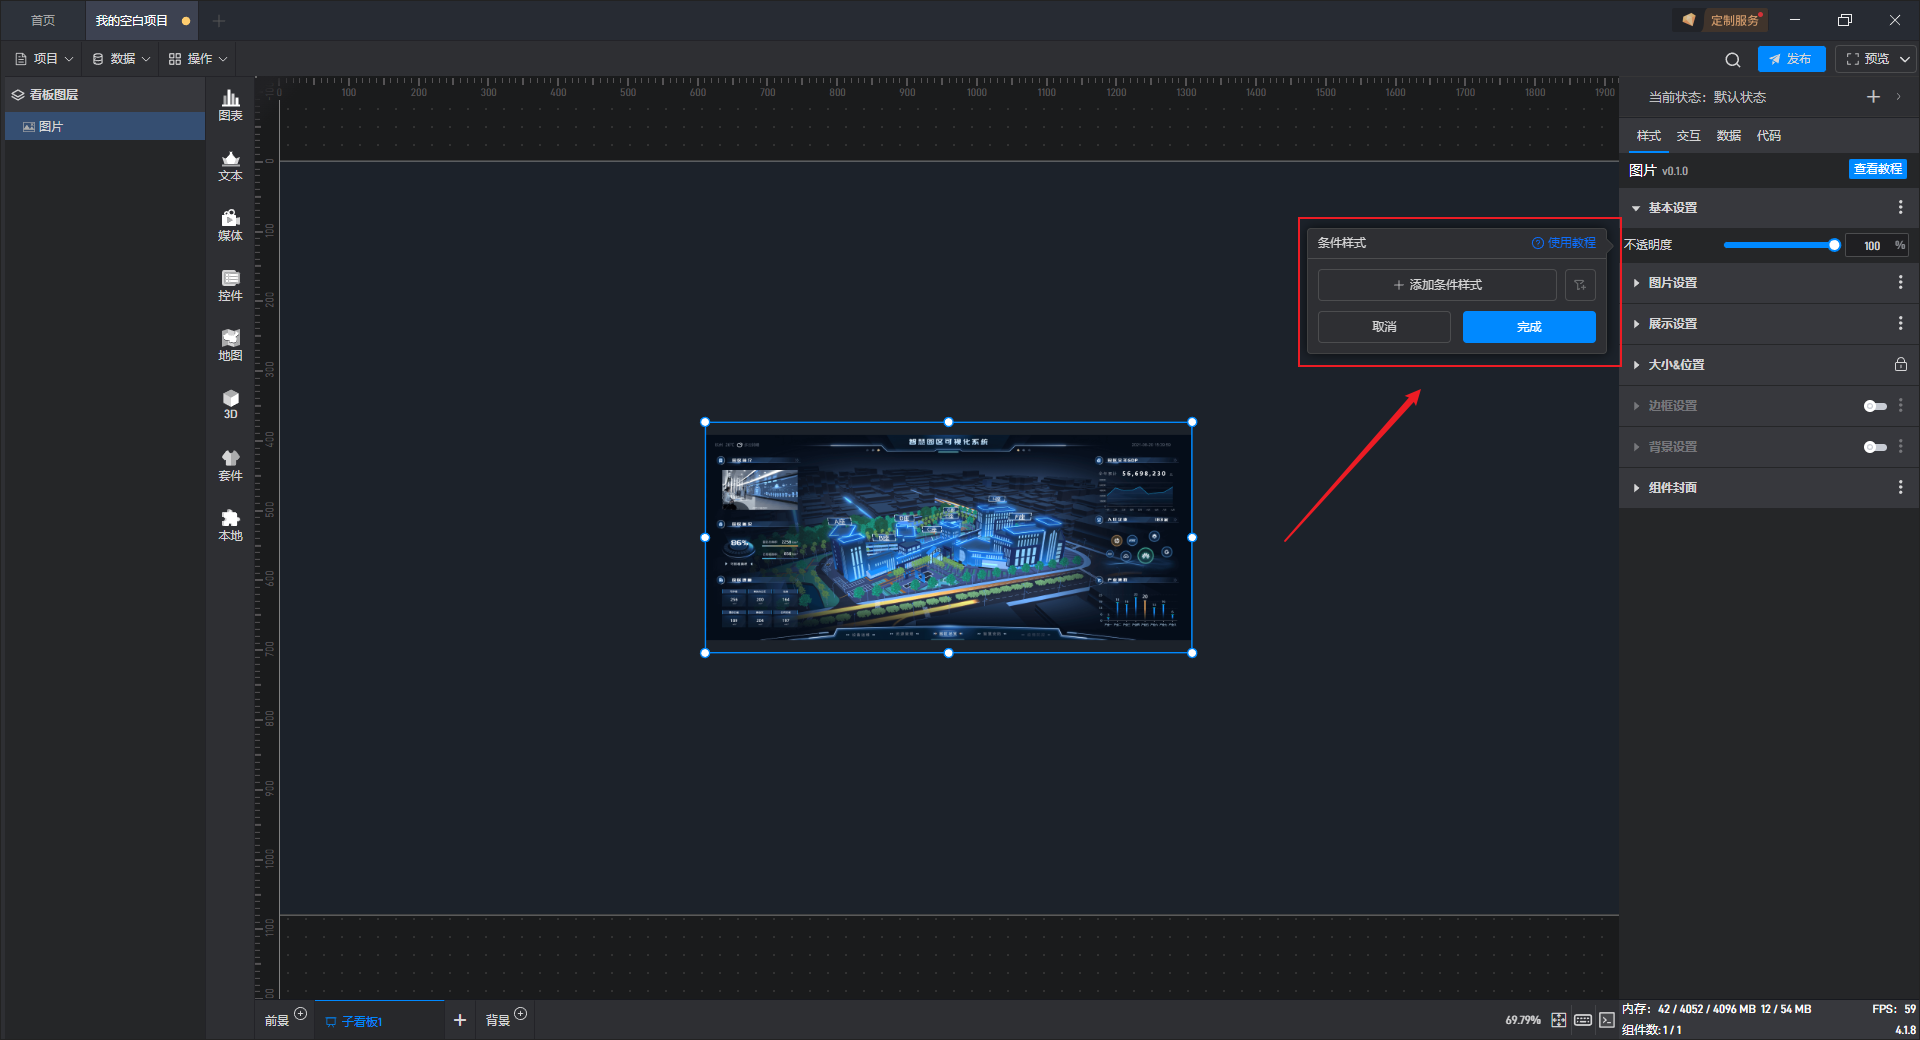Click the 查看教程 view tutorial button
Viewport: 1920px width, 1040px height.
pos(1877,169)
